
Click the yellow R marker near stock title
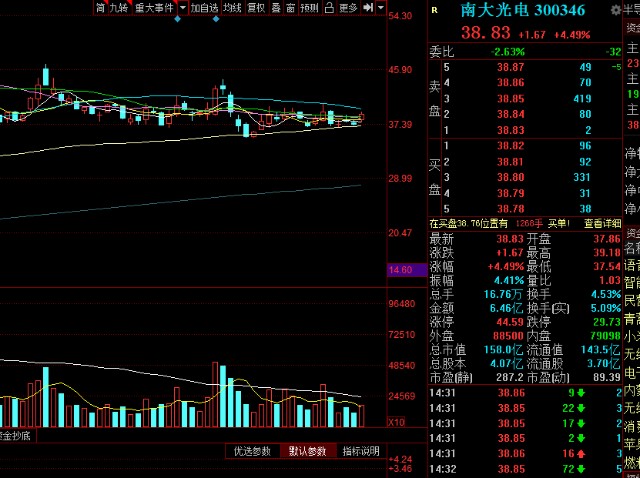coord(434,10)
